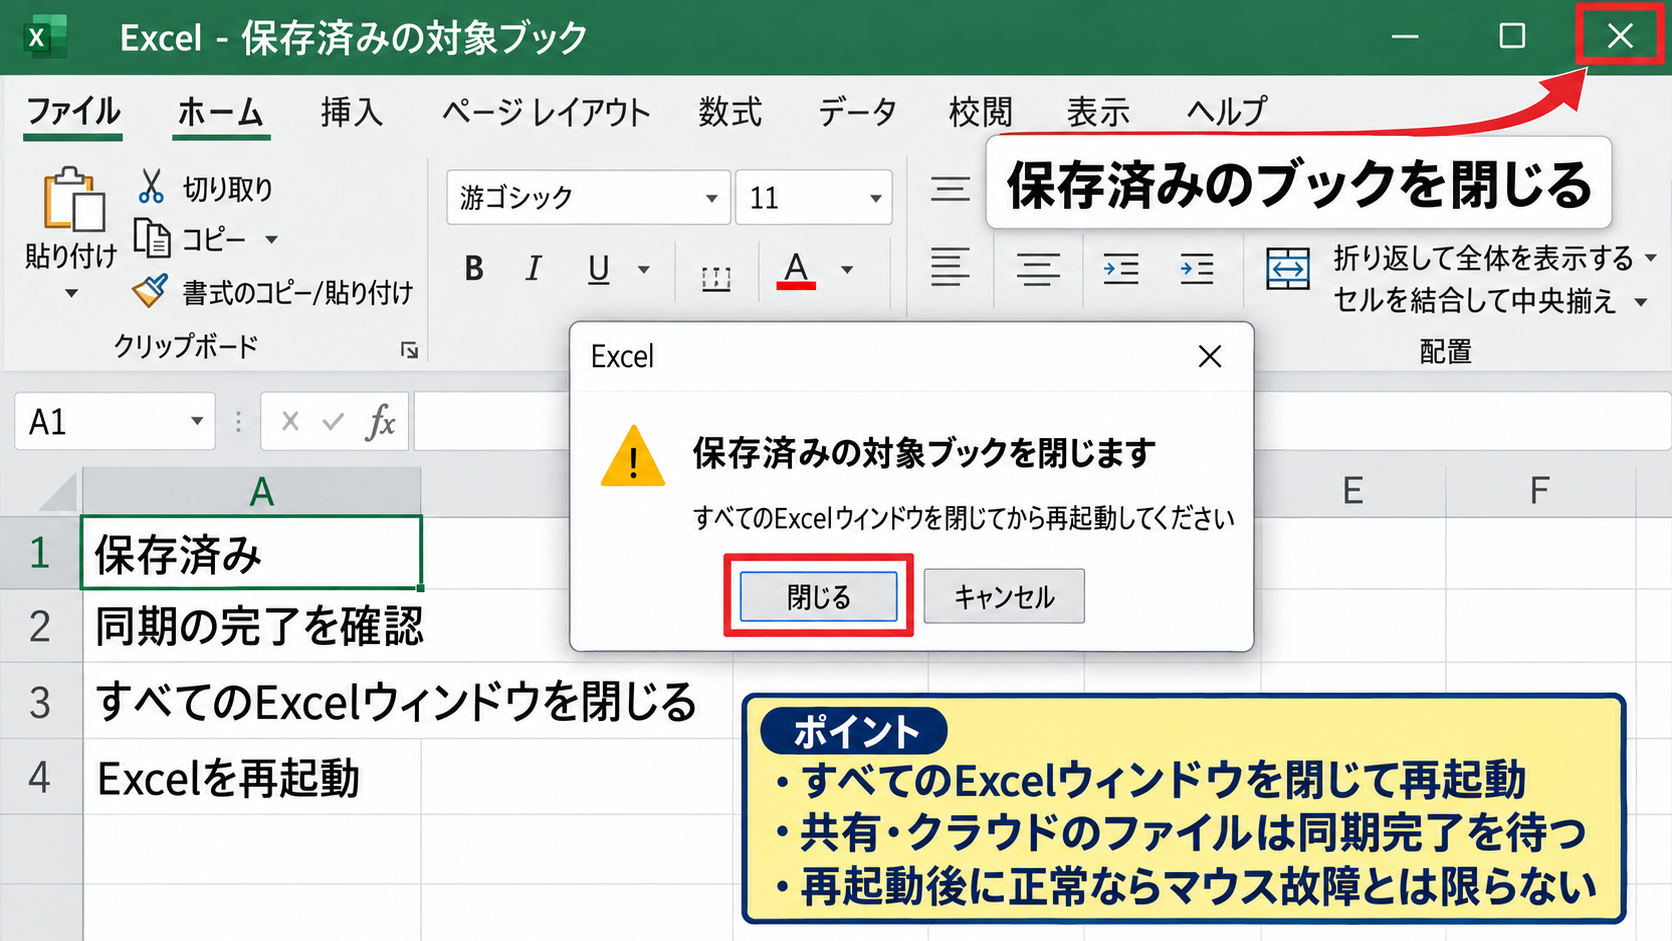
Task: Click the Format Painter brush icon
Action: [x=150, y=292]
